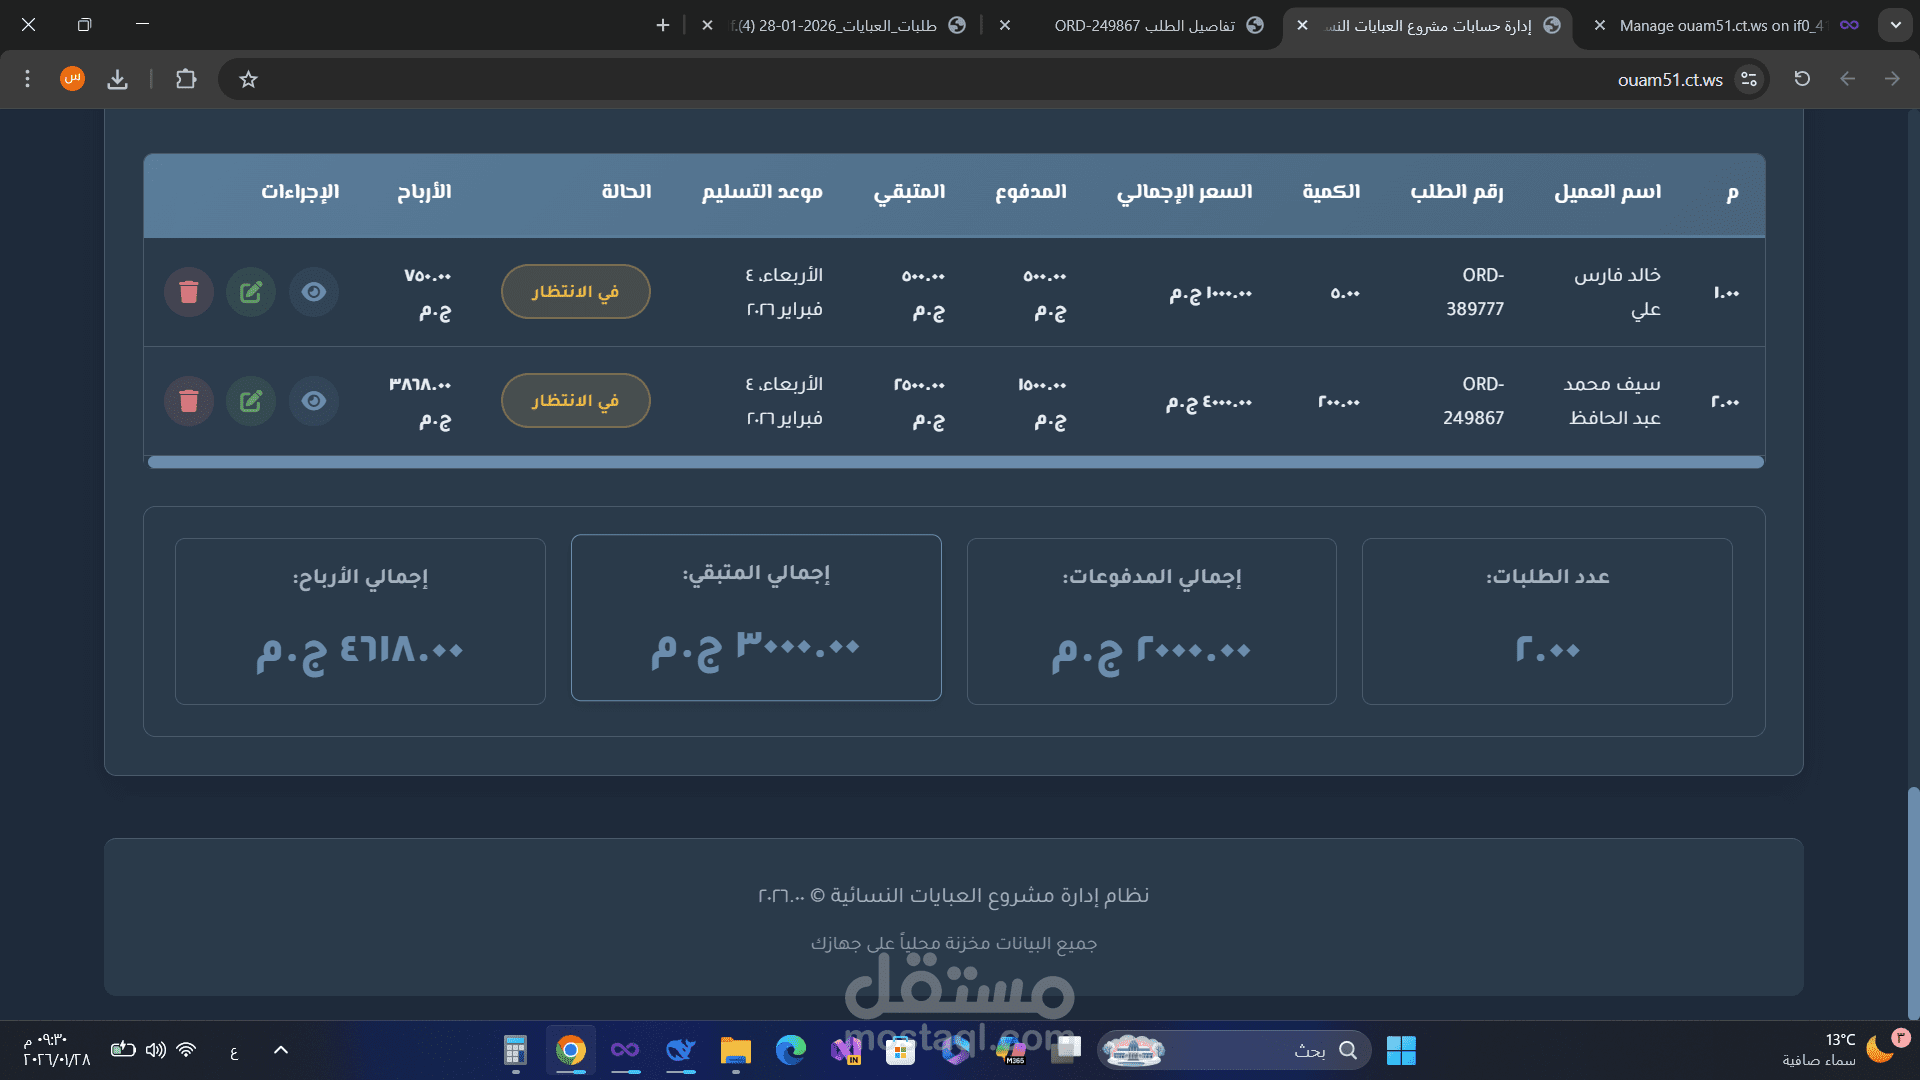Edit order ORD-389777 with pencil icon
The width and height of the screenshot is (1920, 1080).
pos(251,292)
